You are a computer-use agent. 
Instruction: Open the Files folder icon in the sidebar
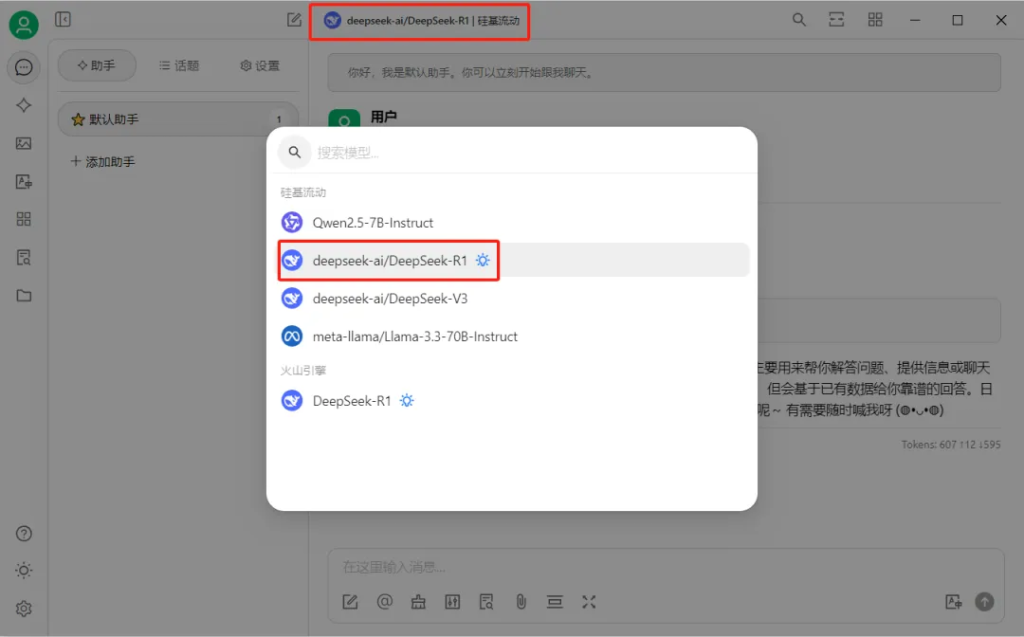pyautogui.click(x=24, y=294)
